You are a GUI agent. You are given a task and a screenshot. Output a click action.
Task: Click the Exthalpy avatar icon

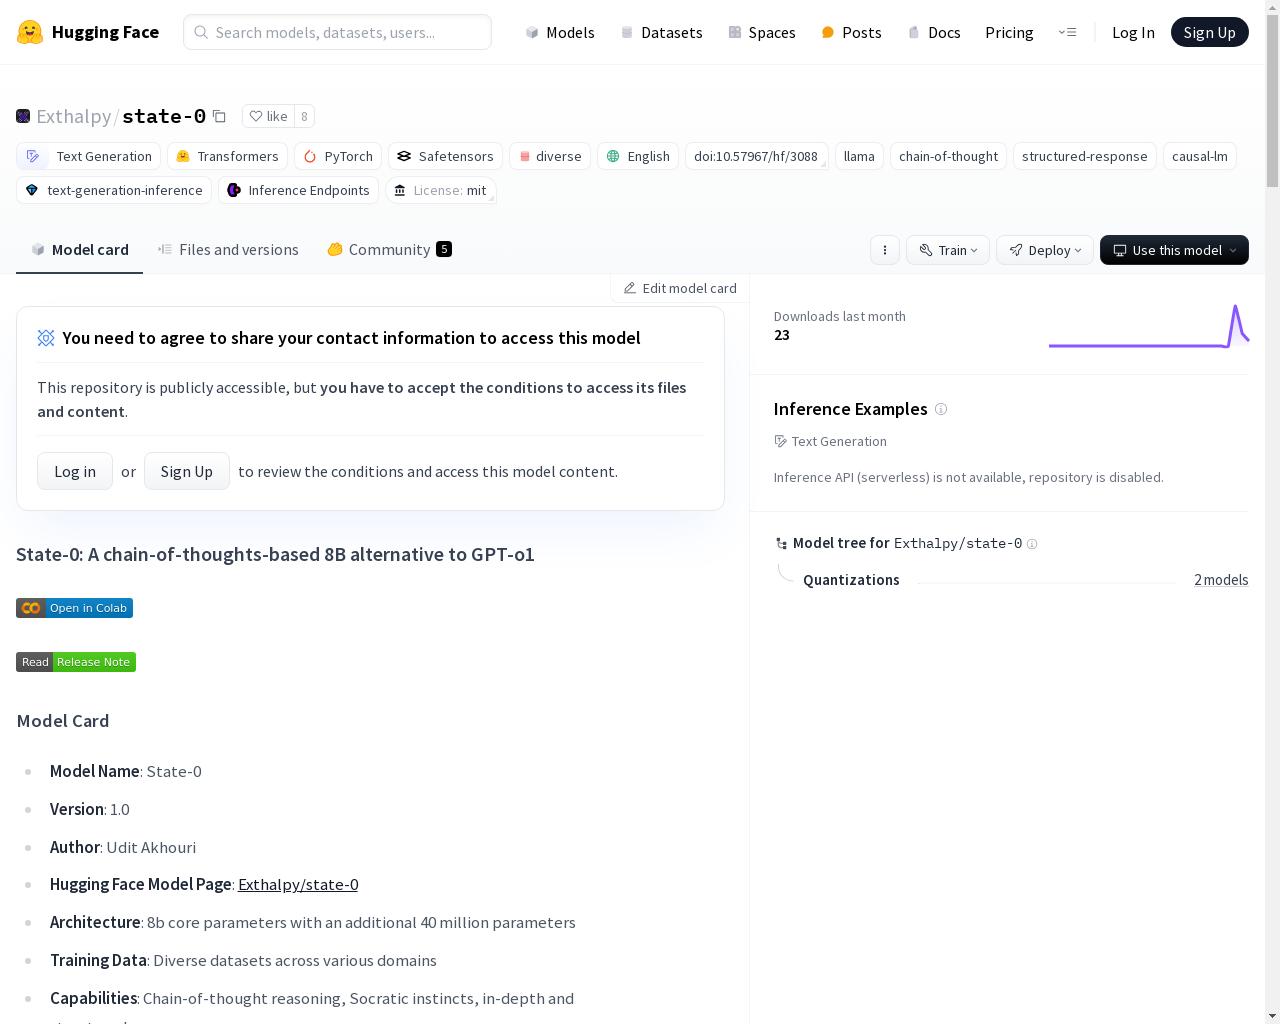pyautogui.click(x=23, y=116)
